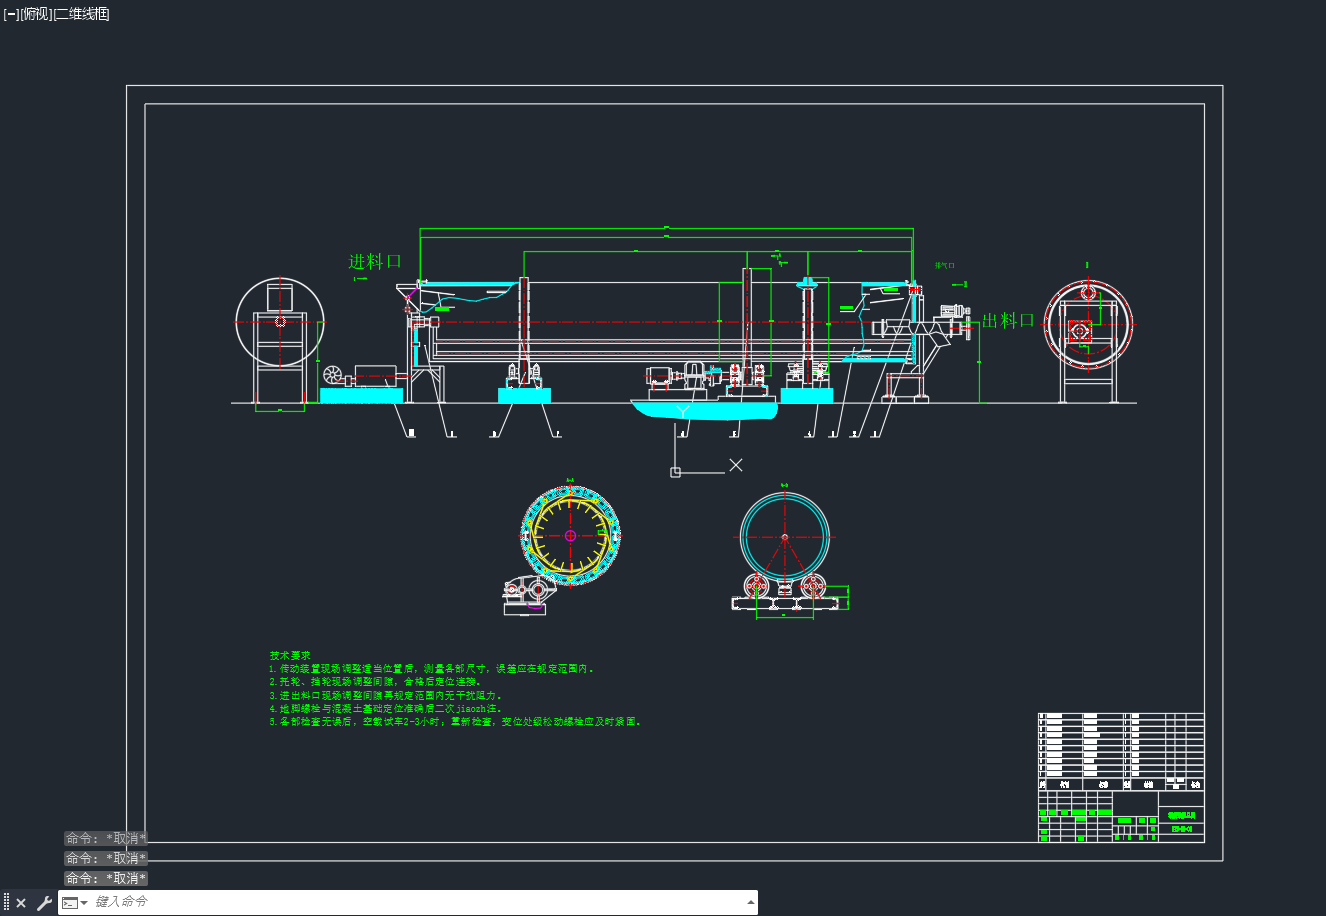This screenshot has width=1326, height=916.
Task: Select the cyan support roller cross-section view
Action: [785, 537]
